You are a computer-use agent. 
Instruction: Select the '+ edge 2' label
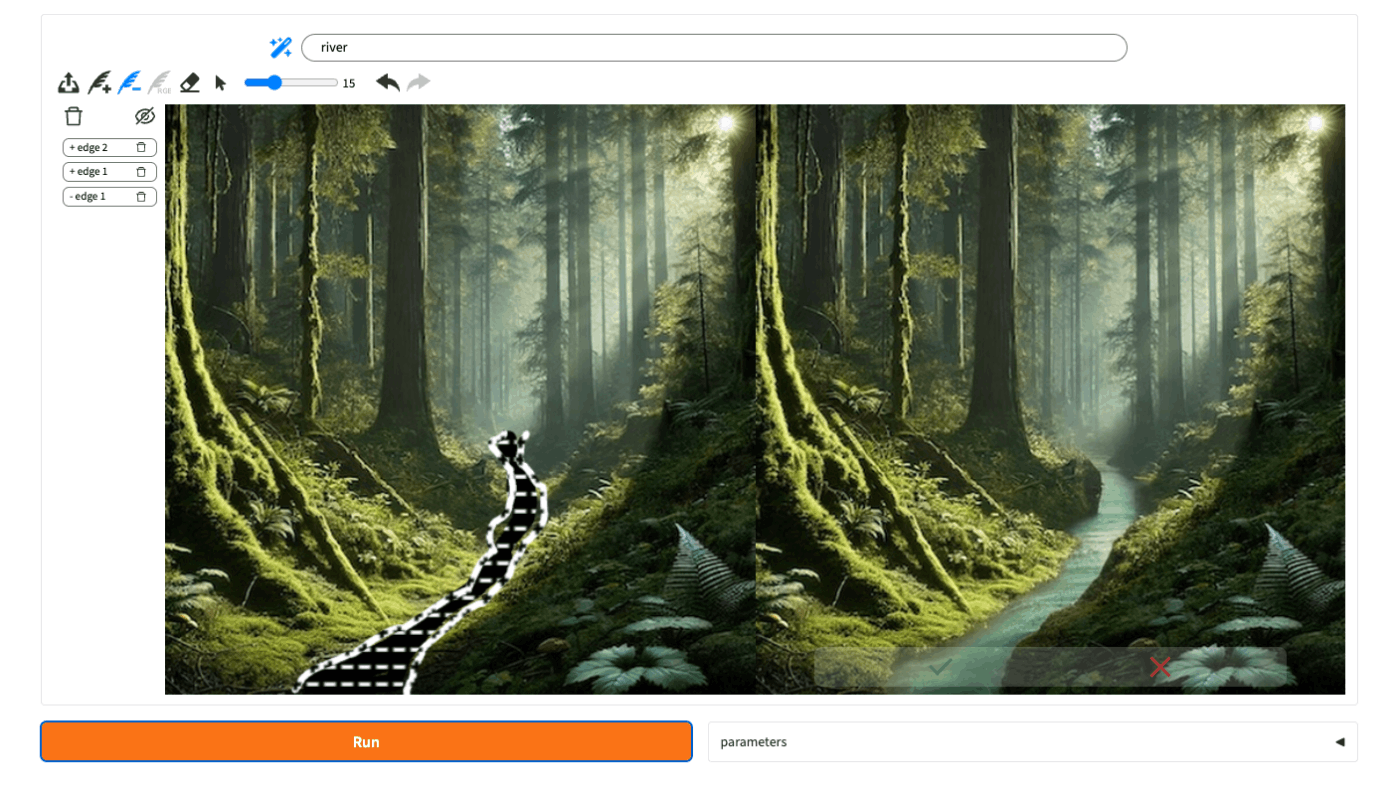(x=89, y=147)
